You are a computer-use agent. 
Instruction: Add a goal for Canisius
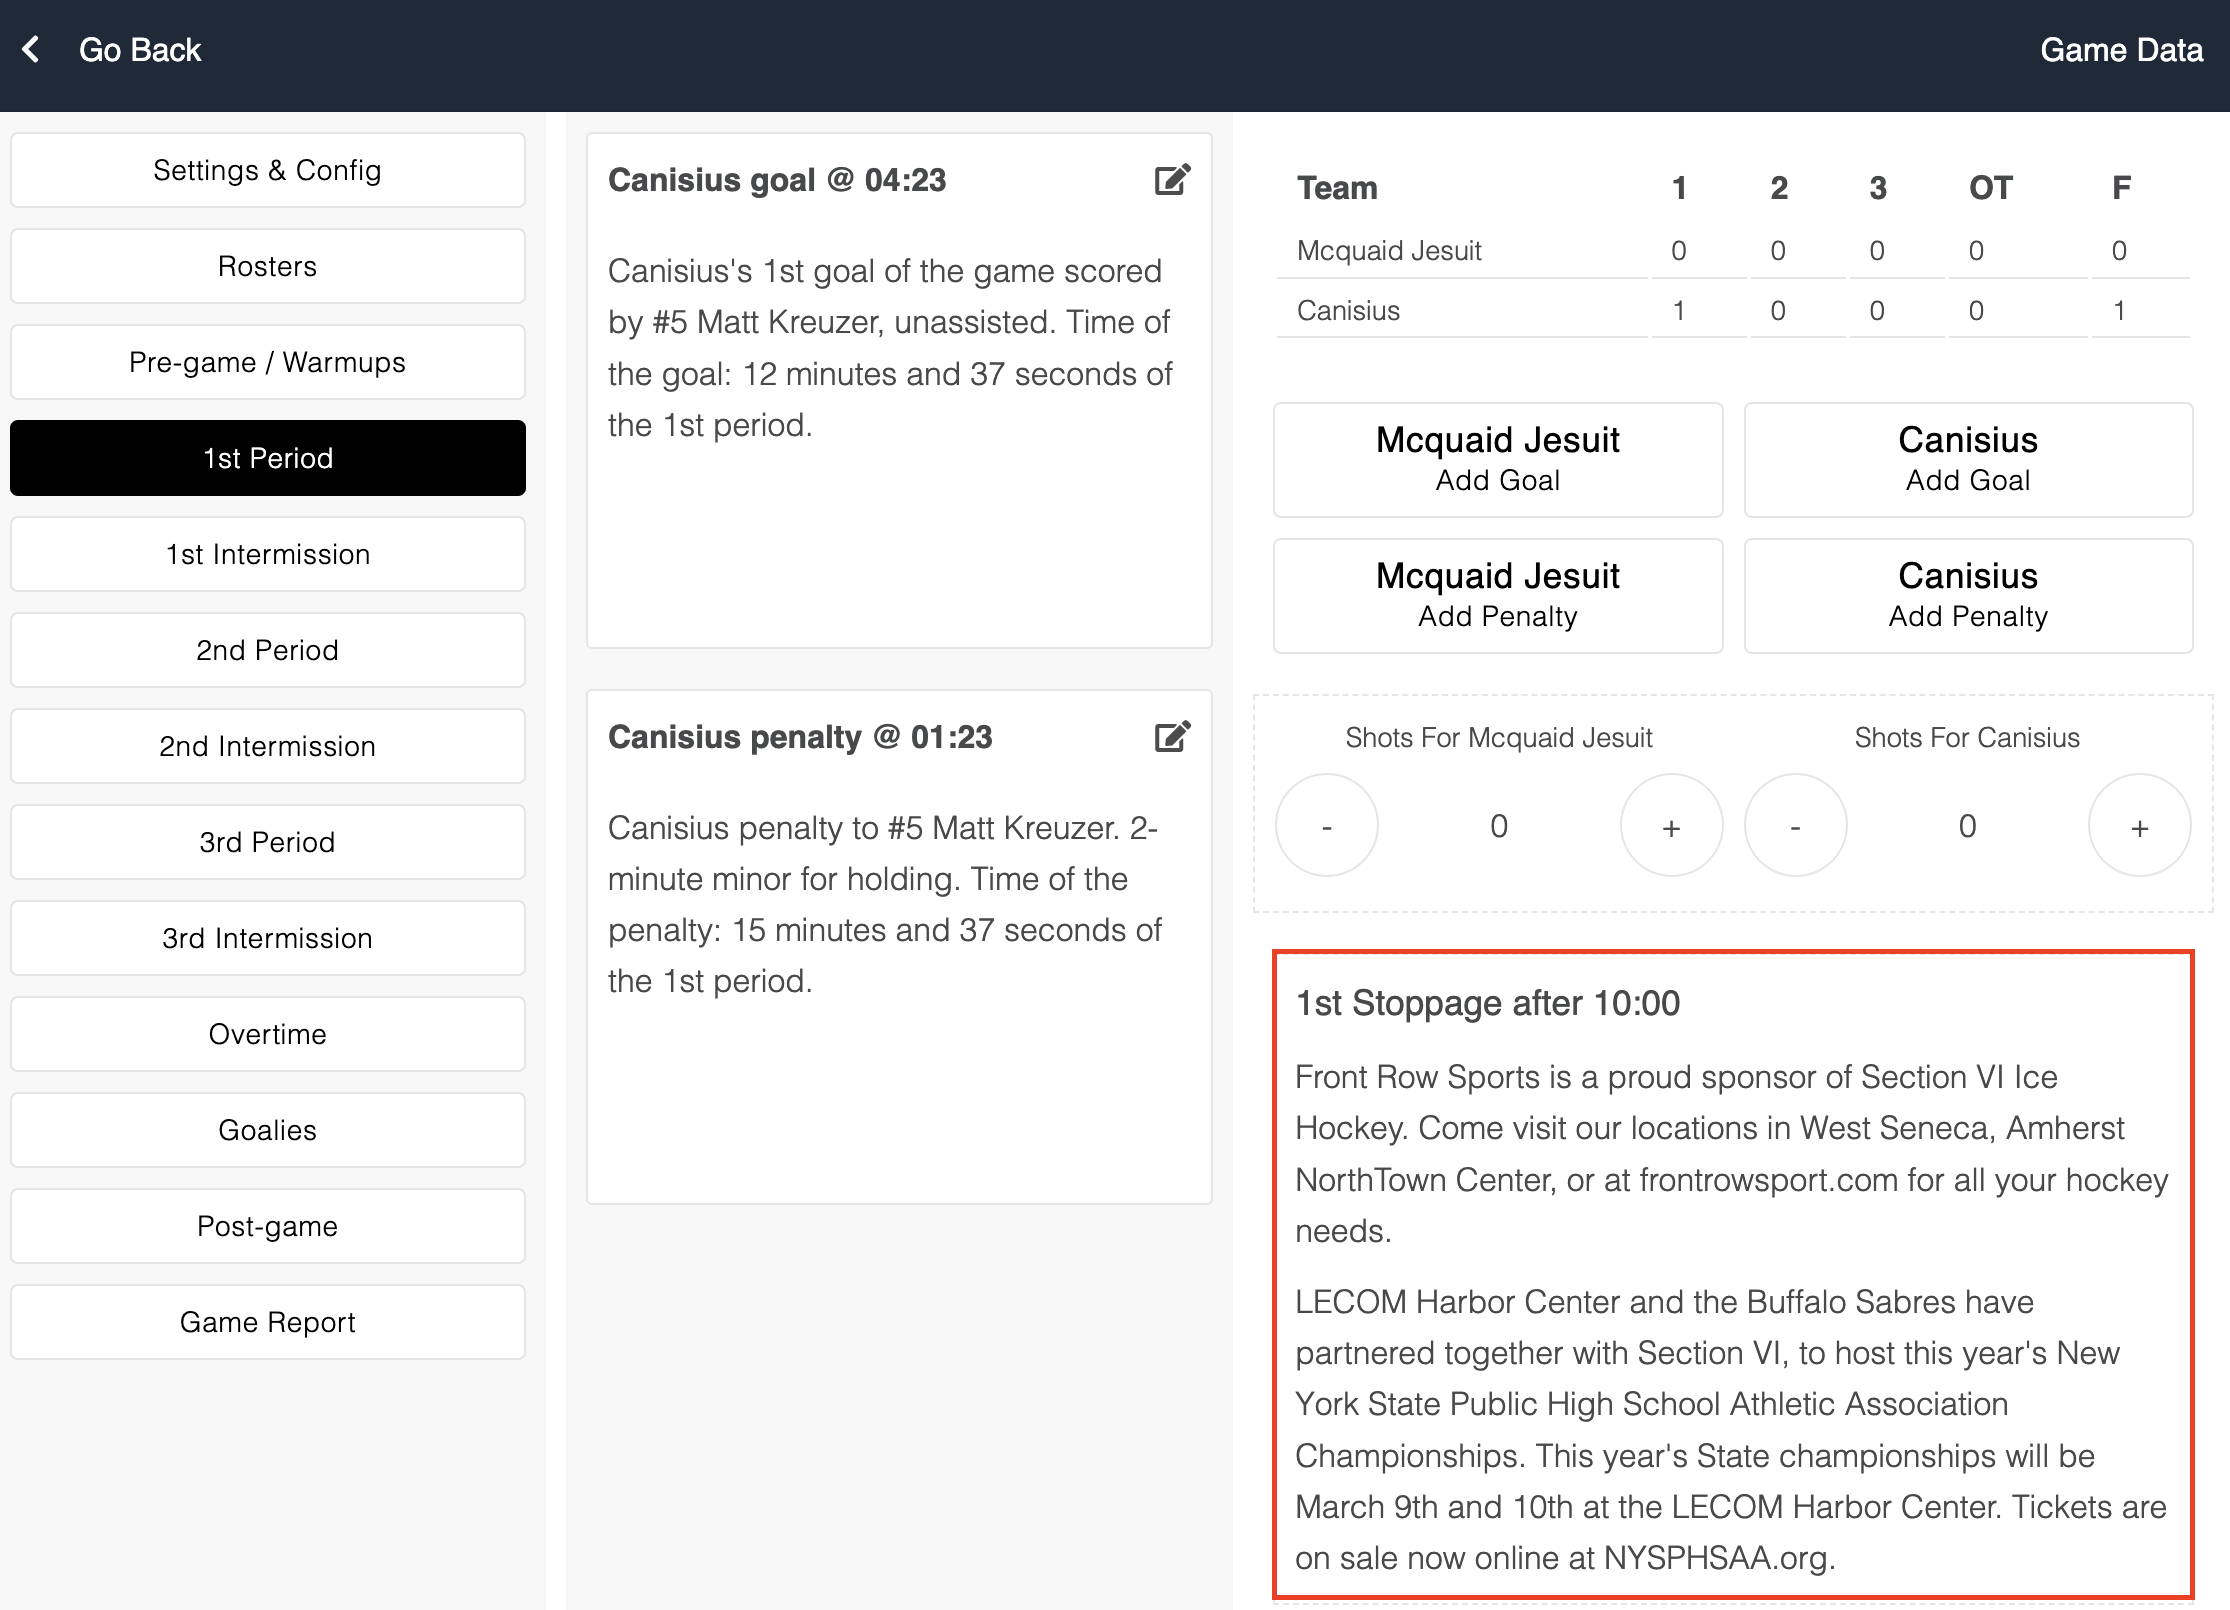(x=1967, y=460)
